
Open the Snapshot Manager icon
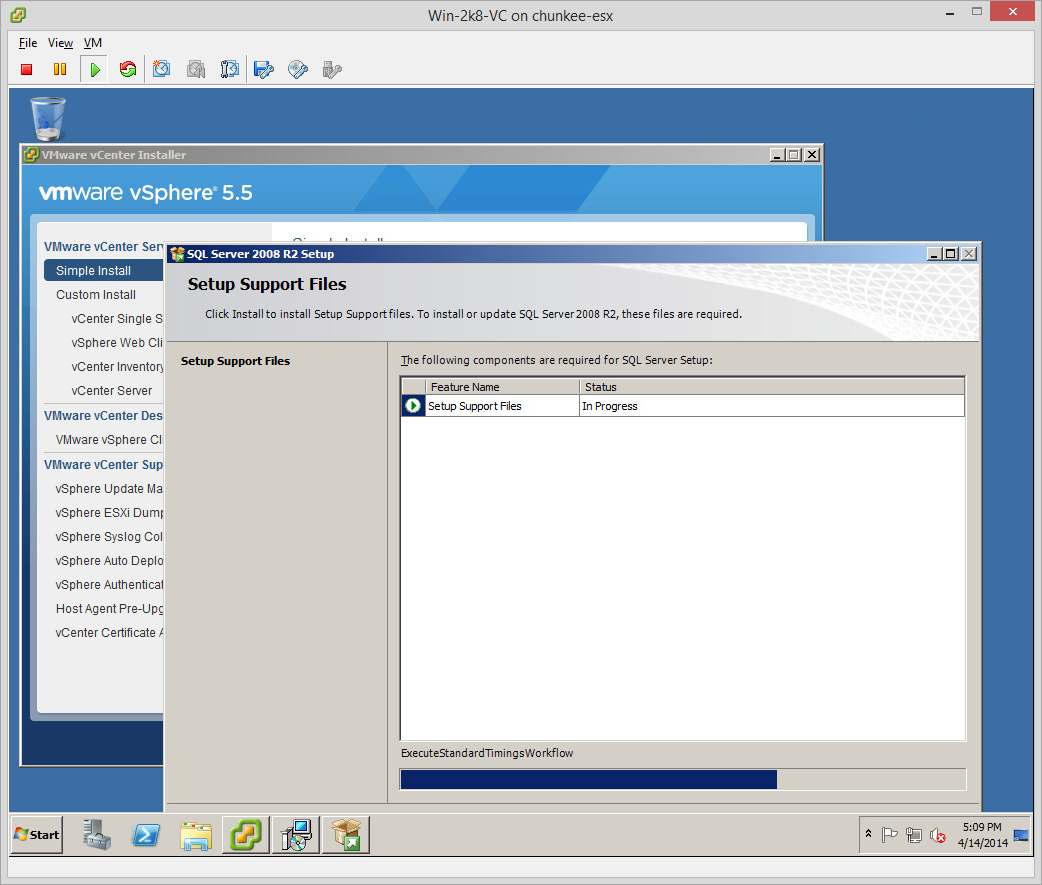(x=230, y=69)
